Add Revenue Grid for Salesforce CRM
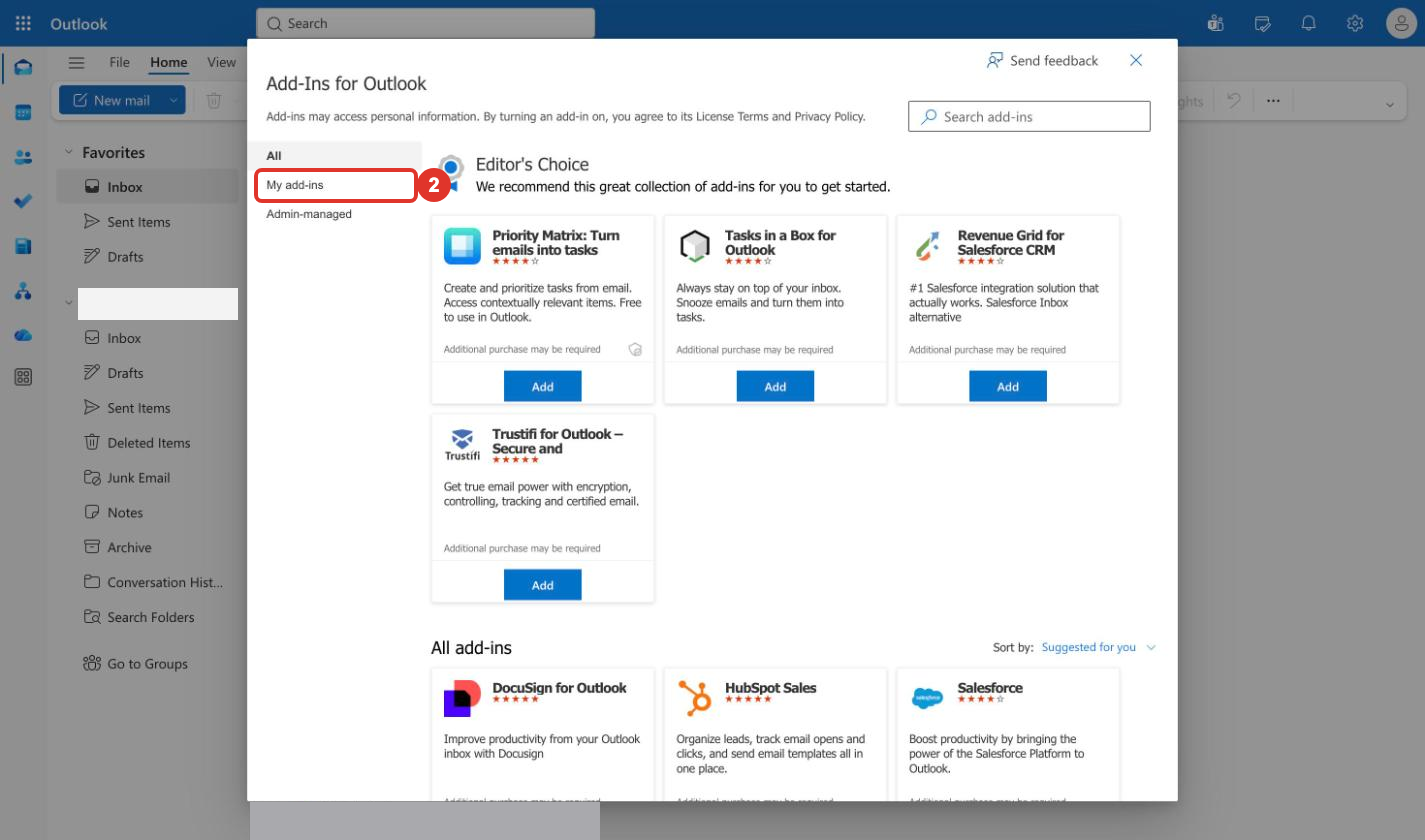Image resolution: width=1425 pixels, height=840 pixels. 1008,387
